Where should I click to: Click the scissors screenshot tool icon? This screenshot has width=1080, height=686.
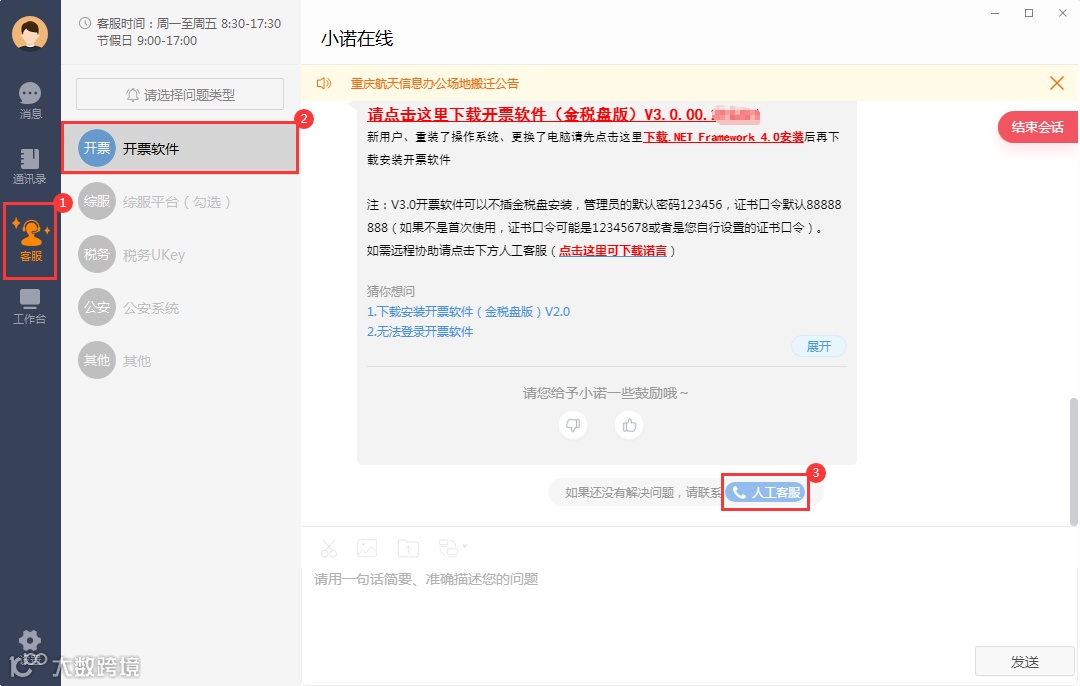point(329,548)
